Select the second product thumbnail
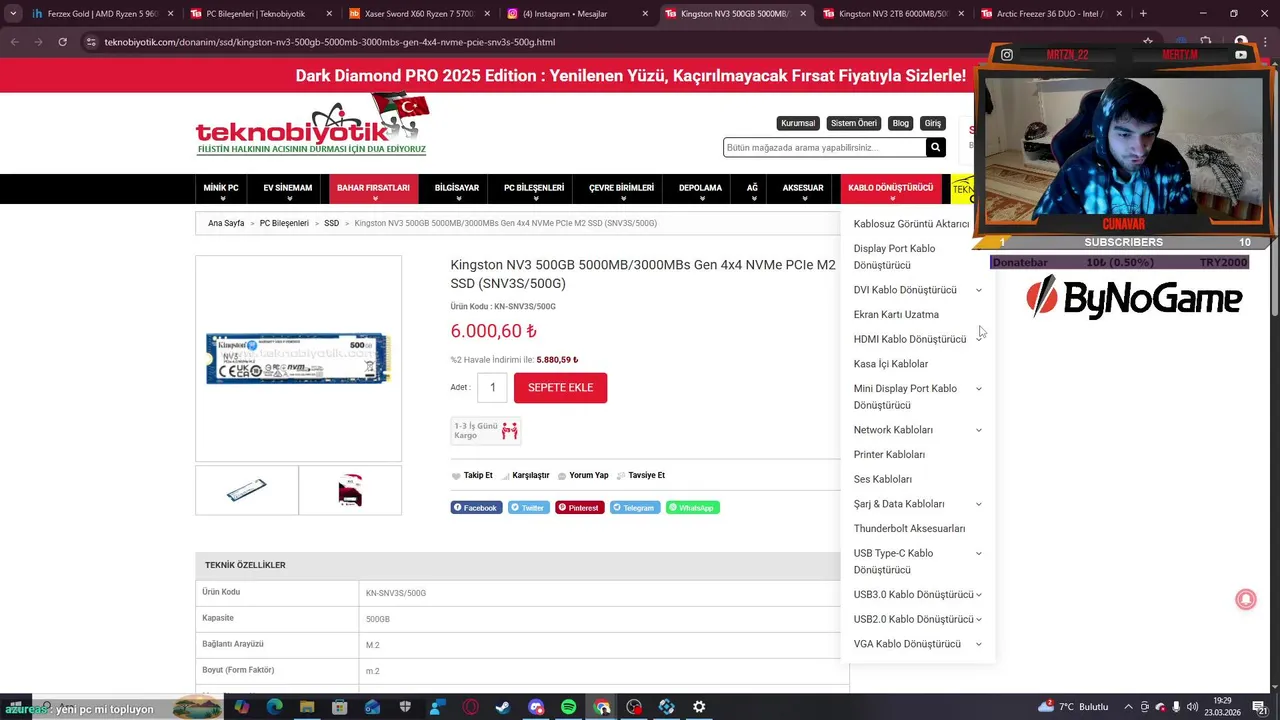This screenshot has width=1280, height=720. point(350,490)
